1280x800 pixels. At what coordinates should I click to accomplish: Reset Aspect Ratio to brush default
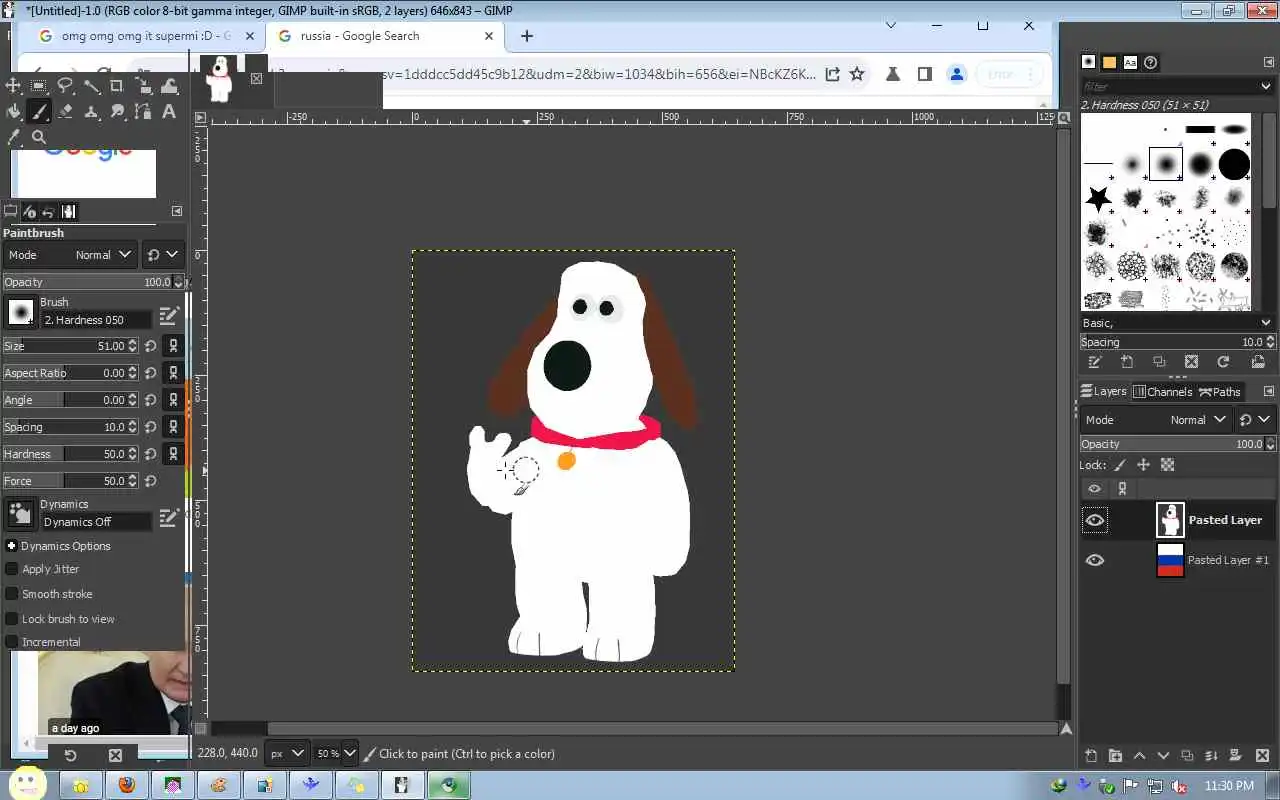pos(150,373)
